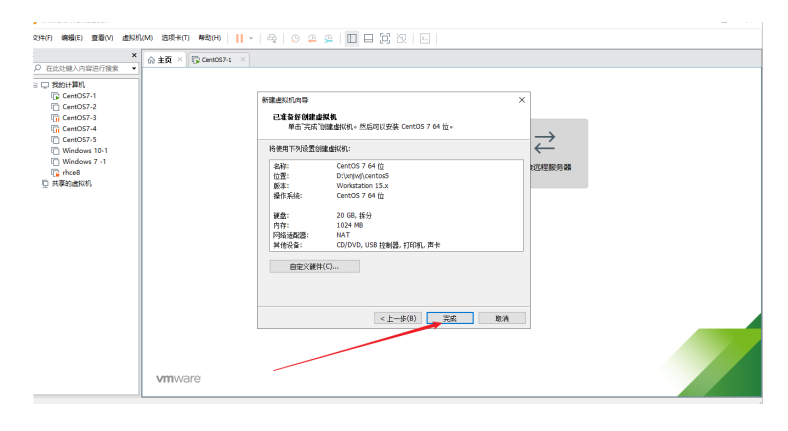This screenshot has height=431, width=788.
Task: Click the < 上一步(B) button
Action: tap(398, 318)
